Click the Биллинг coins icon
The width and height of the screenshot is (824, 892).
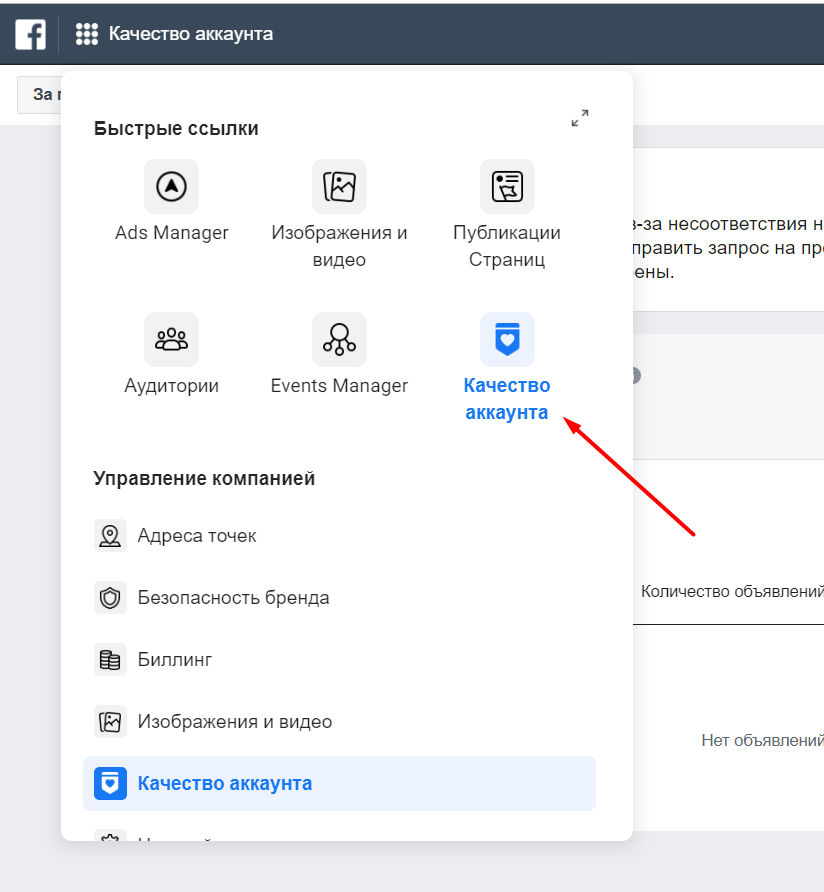pyautogui.click(x=110, y=659)
